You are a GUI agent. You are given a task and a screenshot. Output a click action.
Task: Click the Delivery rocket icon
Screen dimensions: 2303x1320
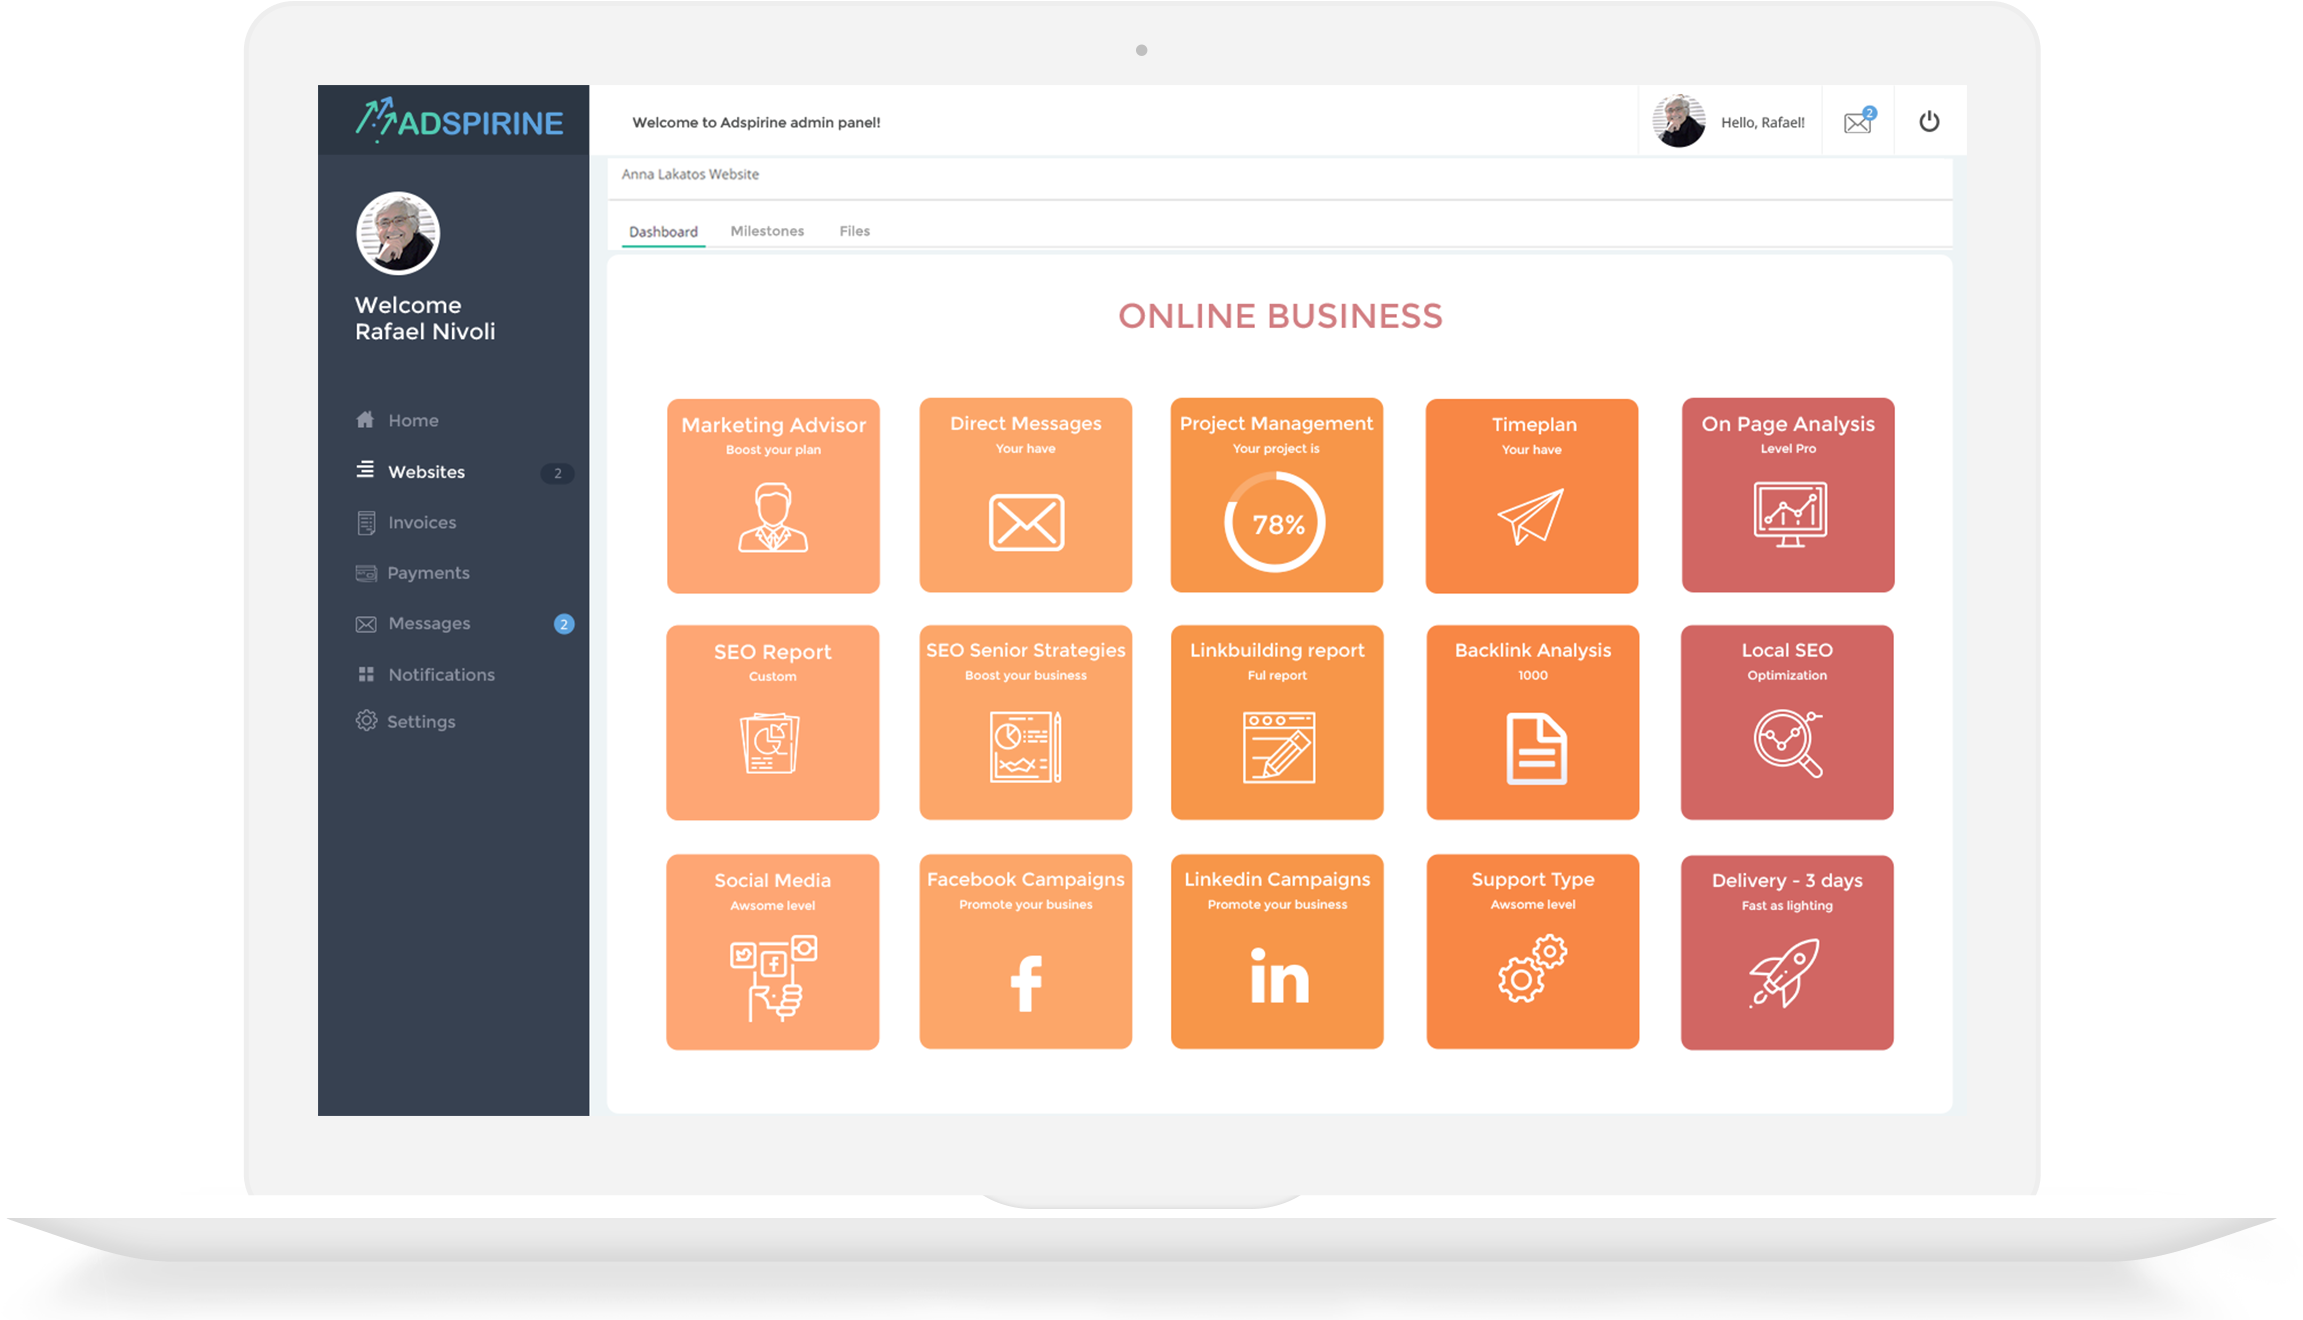click(1785, 972)
